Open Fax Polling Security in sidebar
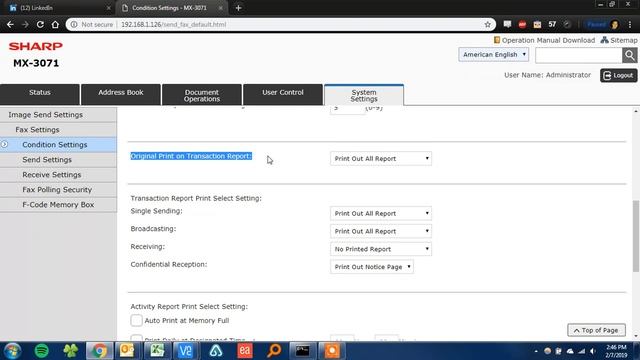Screen dimensions: 640x360 (58, 190)
